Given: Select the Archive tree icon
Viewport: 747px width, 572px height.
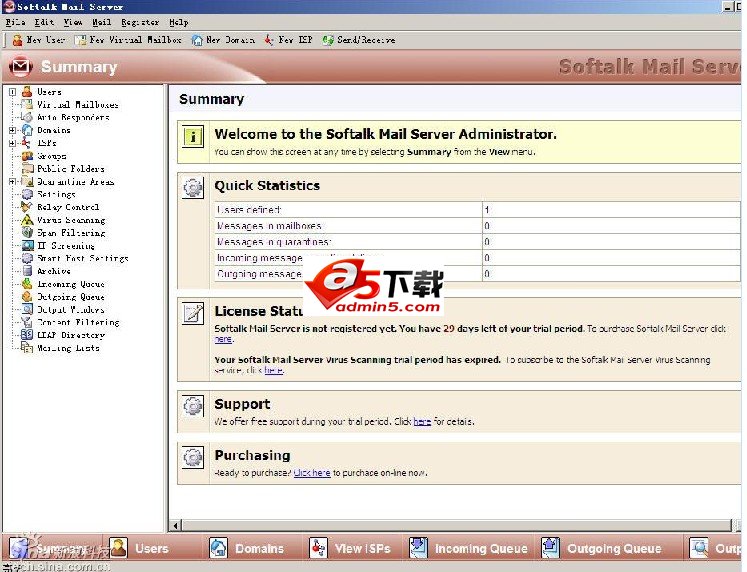Looking at the screenshot, I should pyautogui.click(x=27, y=271).
